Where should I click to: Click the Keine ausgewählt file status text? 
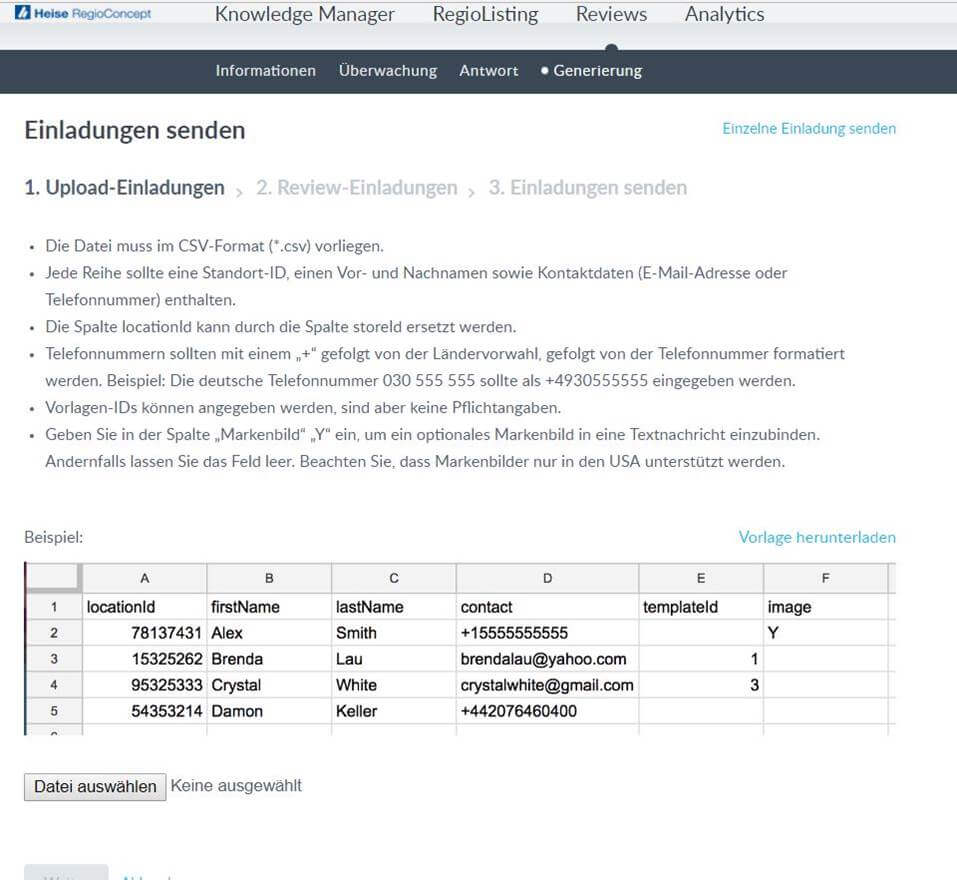pyautogui.click(x=236, y=785)
